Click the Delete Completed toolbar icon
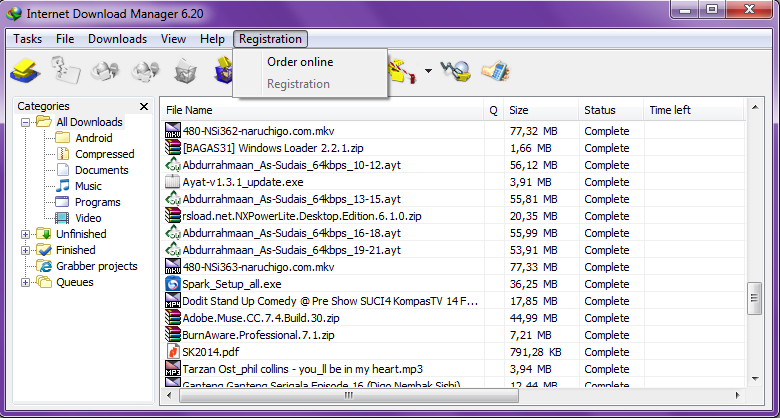The height and width of the screenshot is (418, 780). (x=223, y=72)
